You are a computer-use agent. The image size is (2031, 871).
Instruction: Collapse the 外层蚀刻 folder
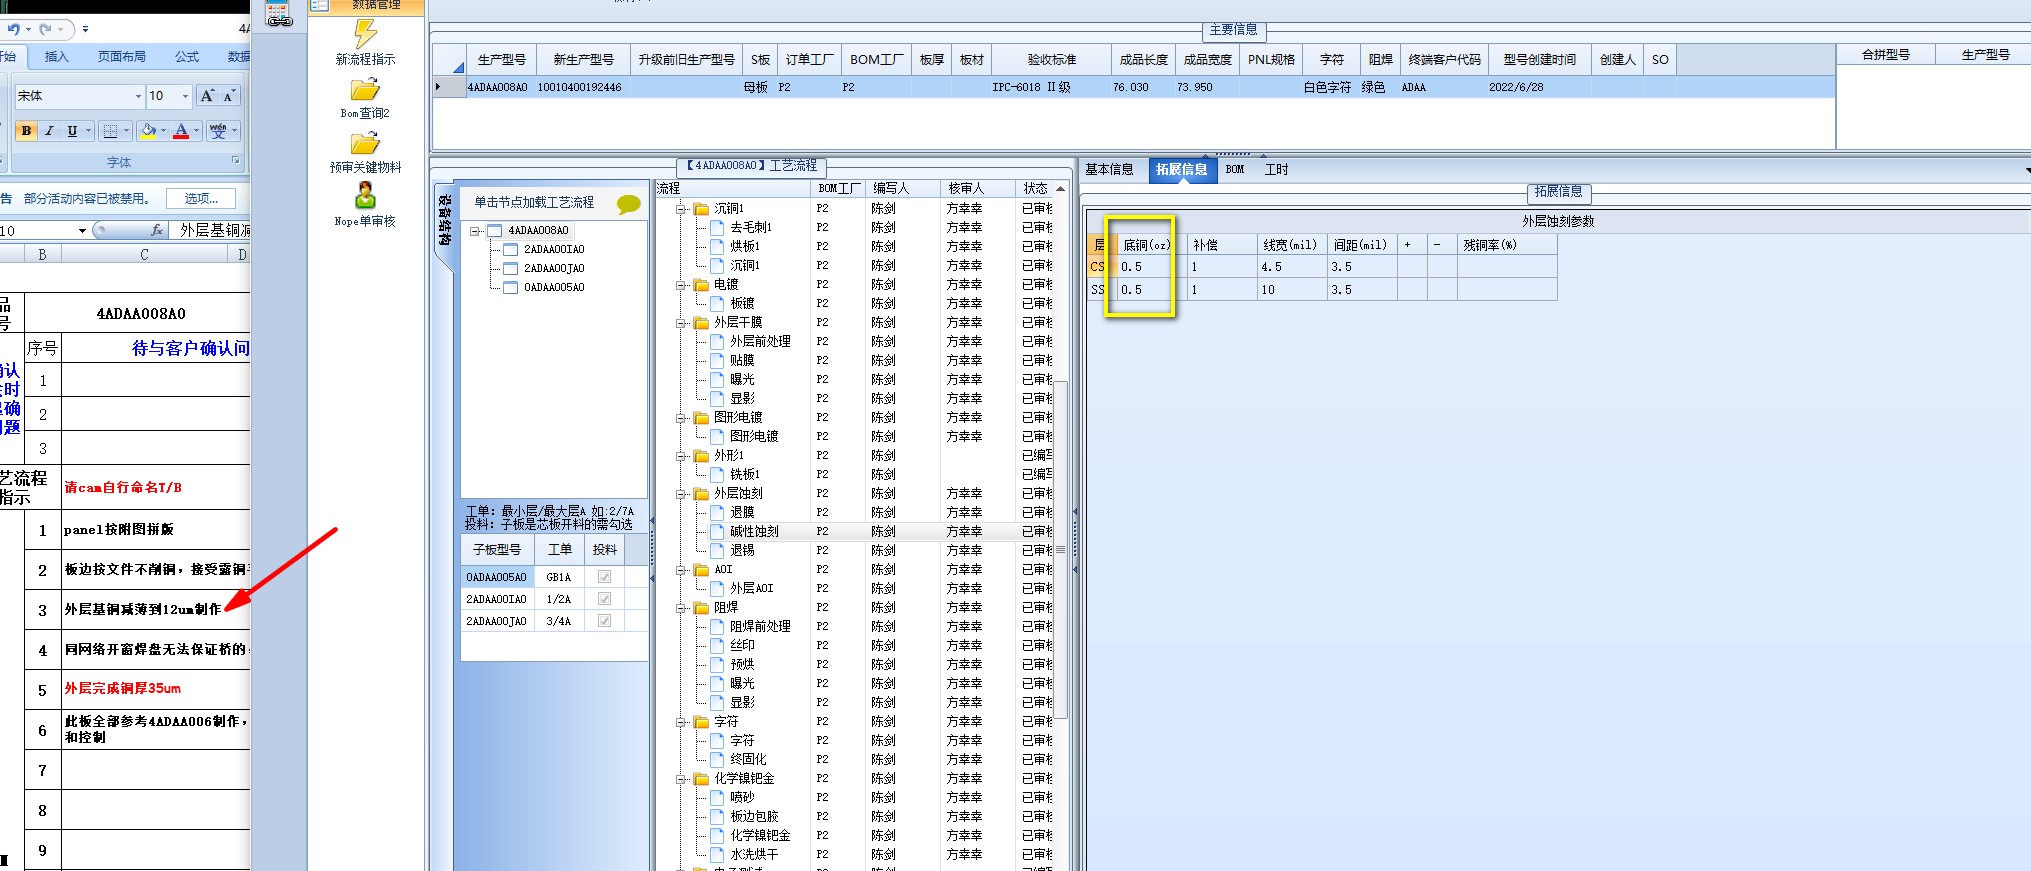pos(681,494)
